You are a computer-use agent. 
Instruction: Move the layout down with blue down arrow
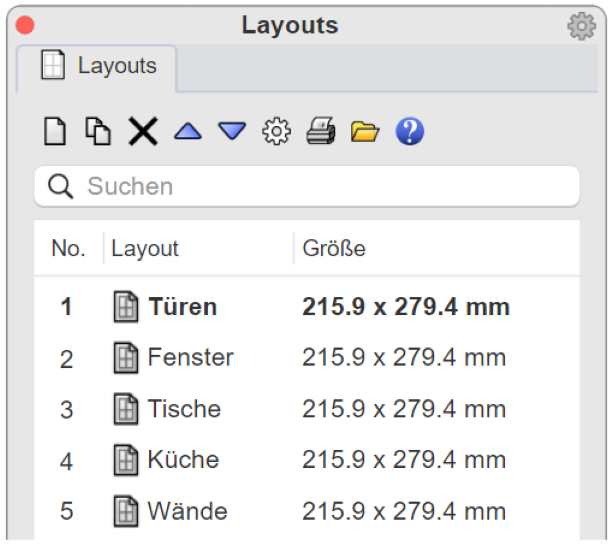(232, 131)
